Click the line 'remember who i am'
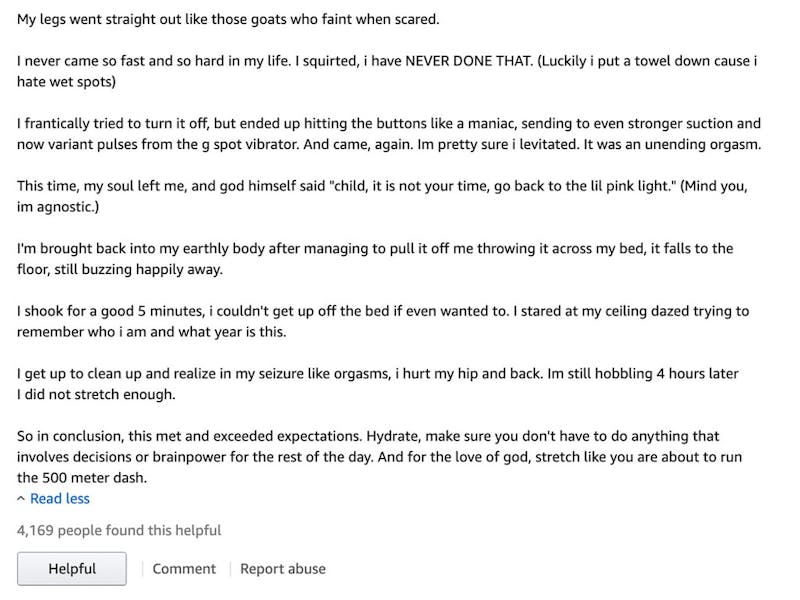This screenshot has width=800, height=600. point(152,332)
